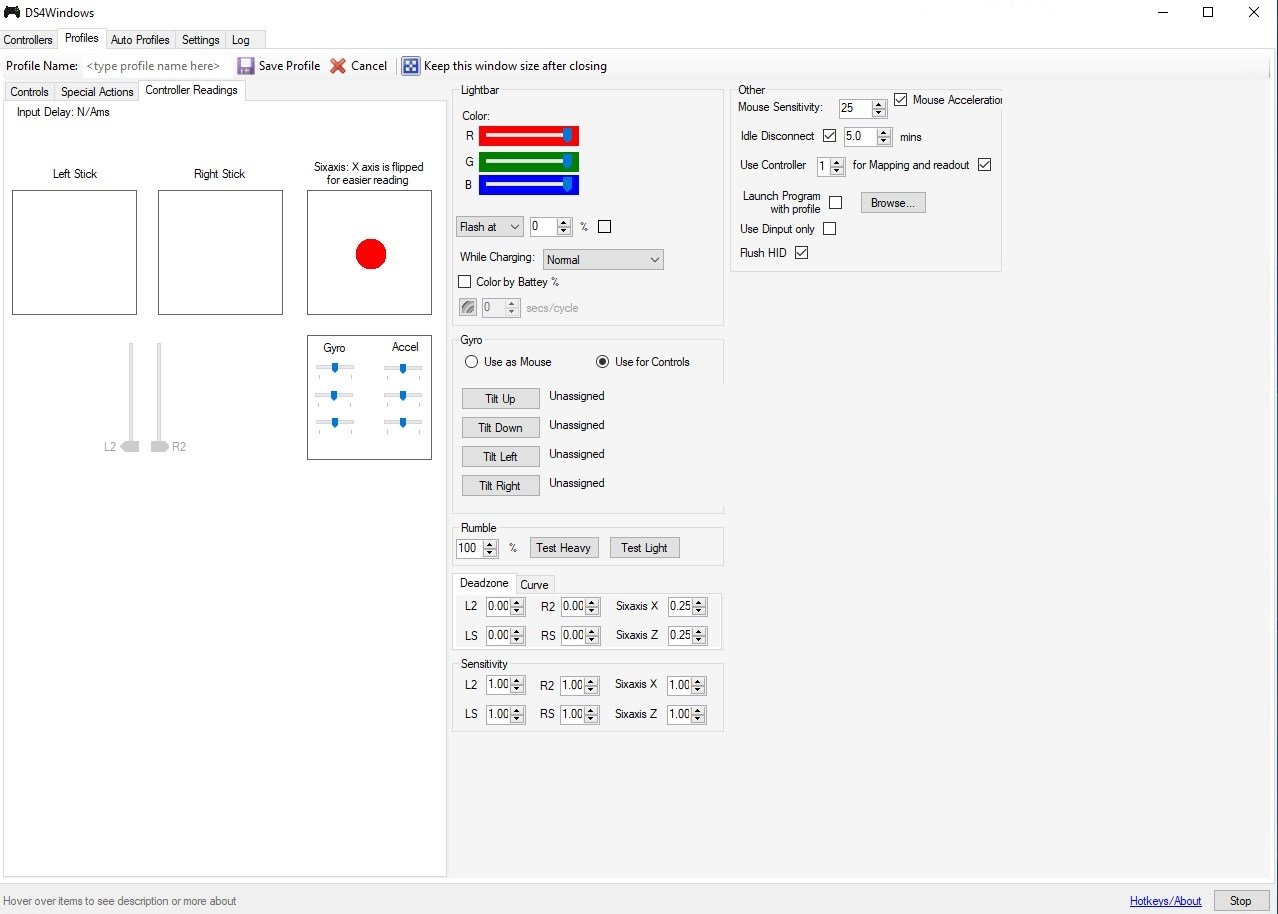The height and width of the screenshot is (914, 1278).
Task: Click the keep window size icon
Action: [411, 66]
